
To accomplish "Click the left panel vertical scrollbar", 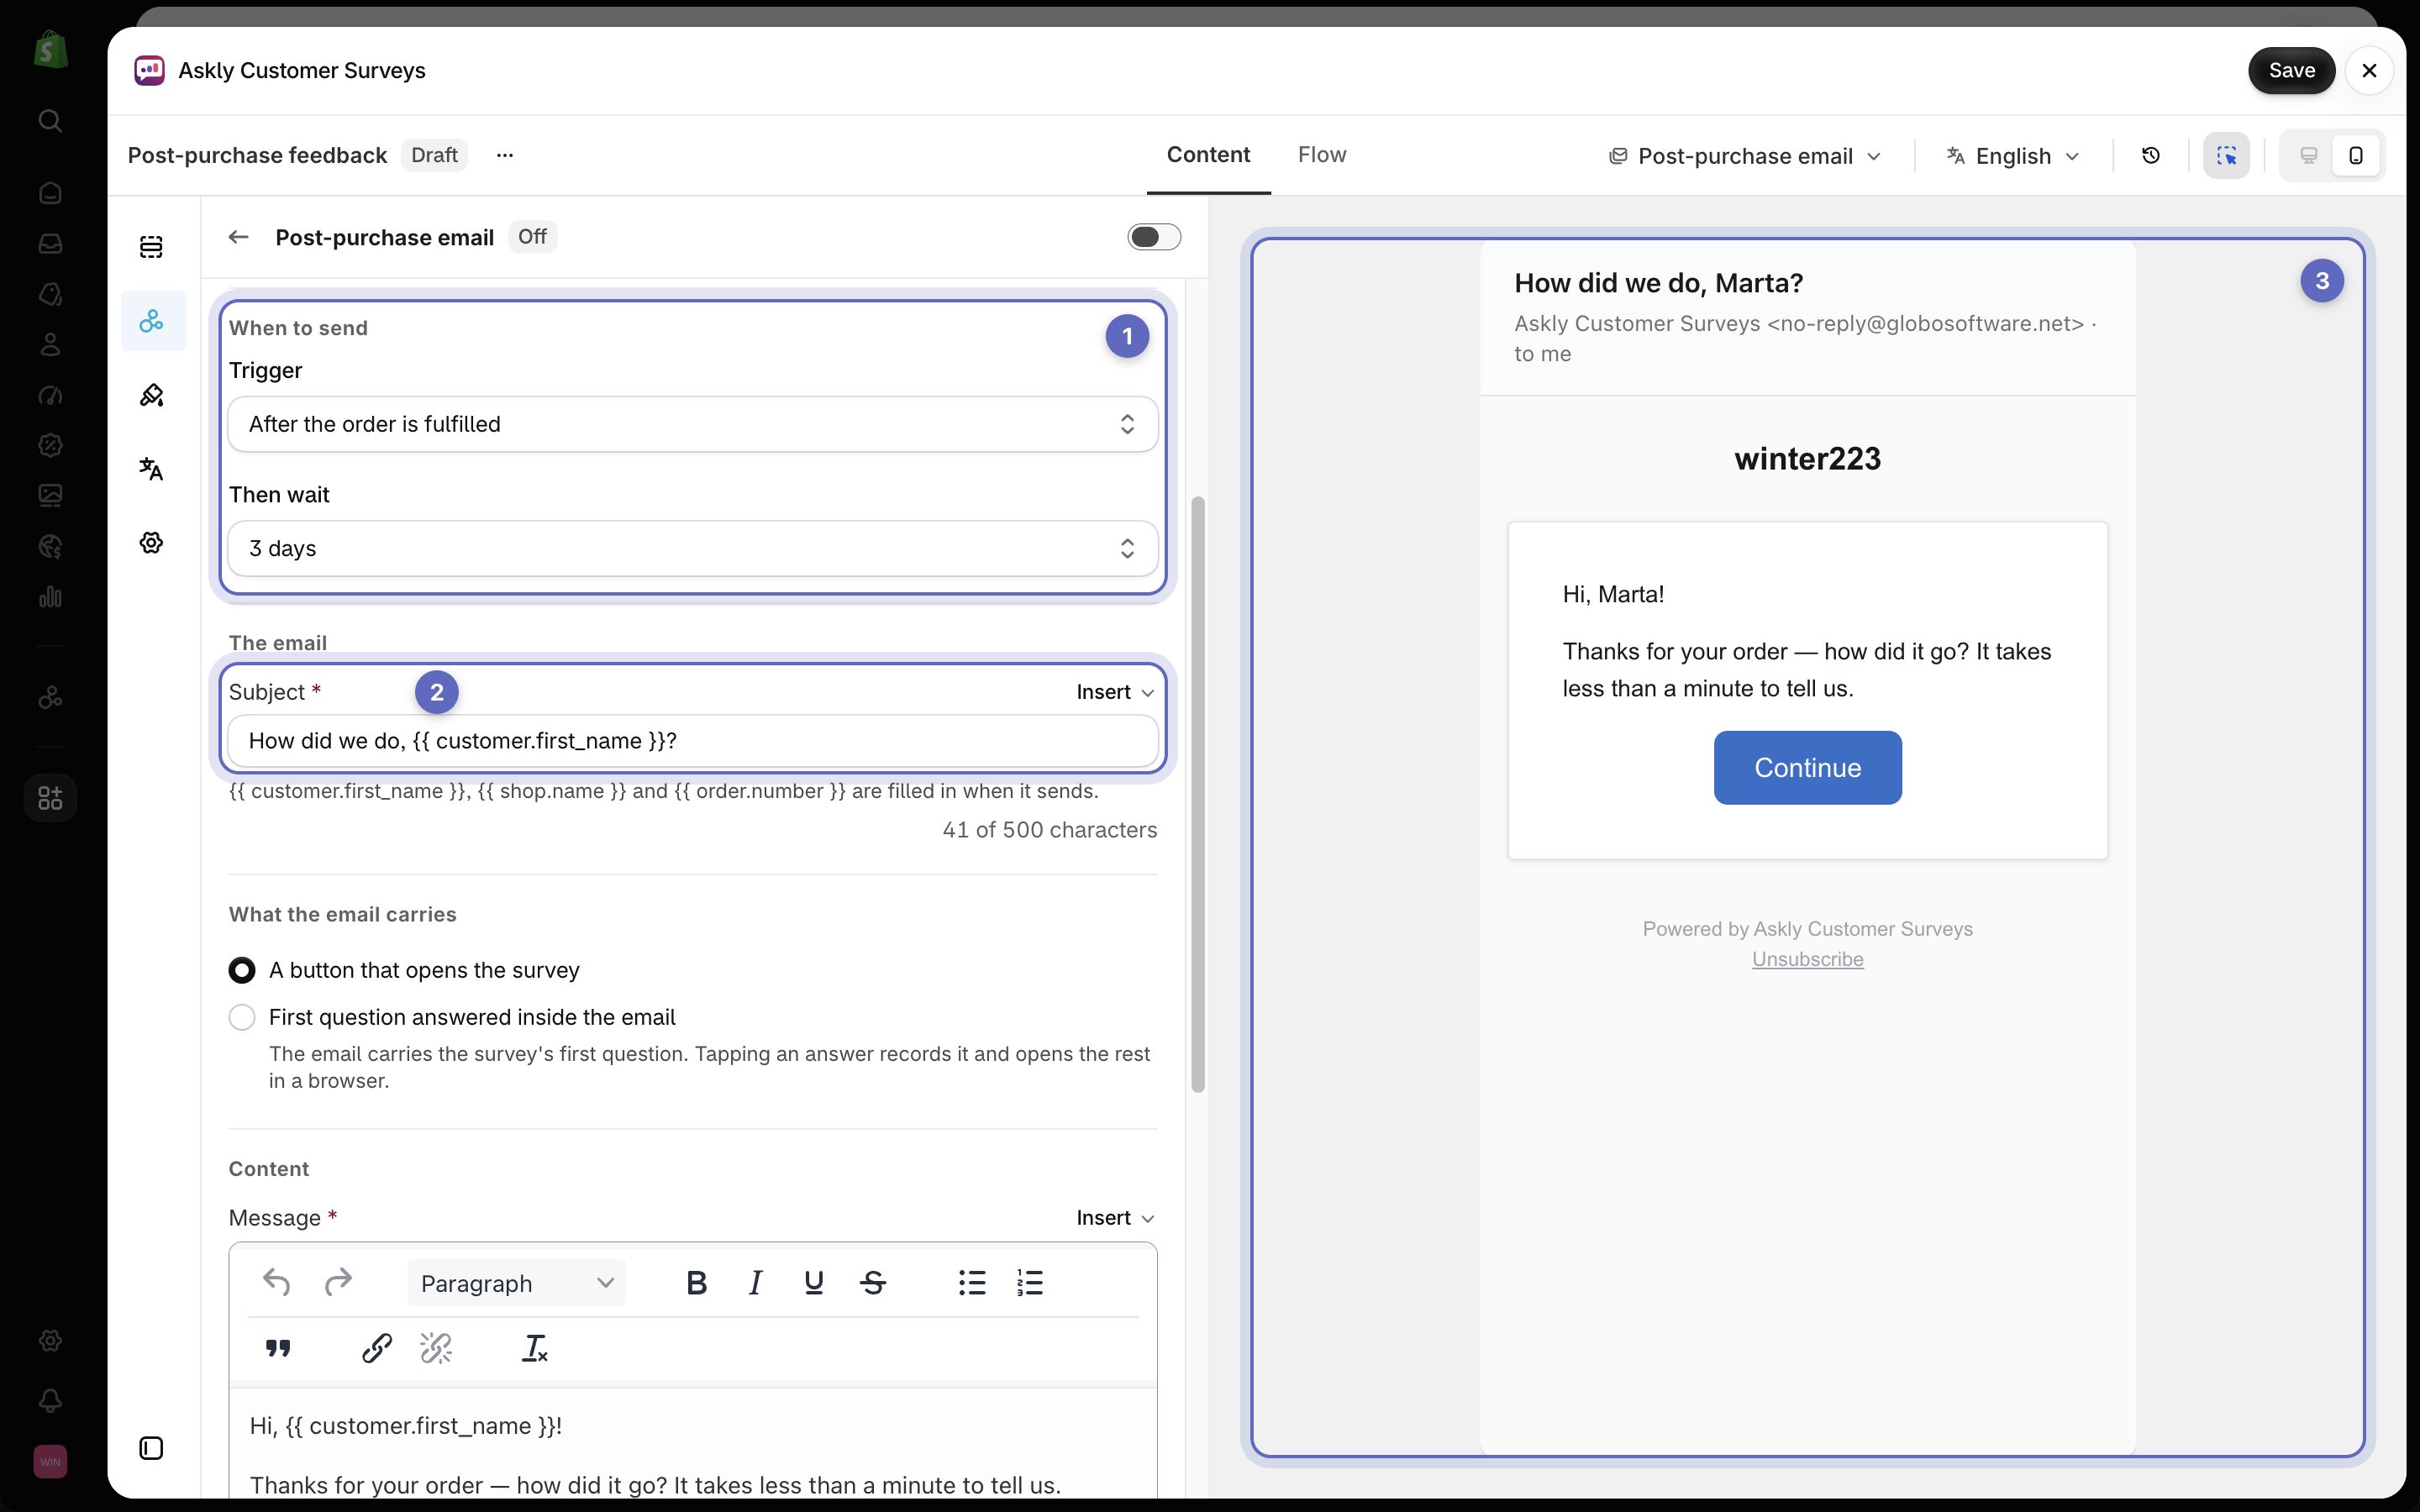I will pos(1197,795).
